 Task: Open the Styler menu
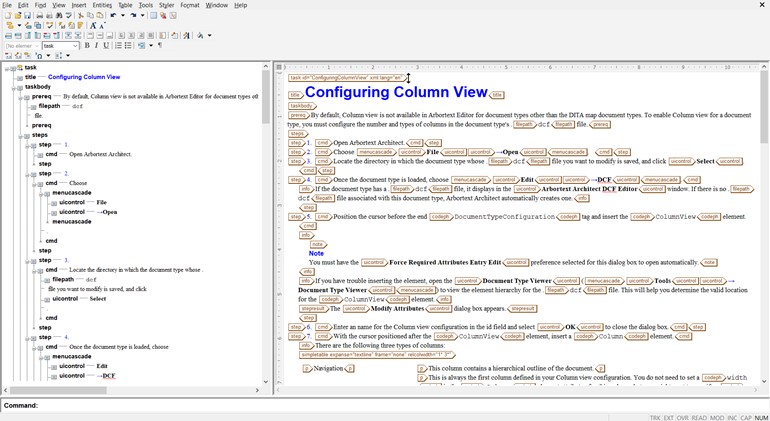pyautogui.click(x=166, y=5)
